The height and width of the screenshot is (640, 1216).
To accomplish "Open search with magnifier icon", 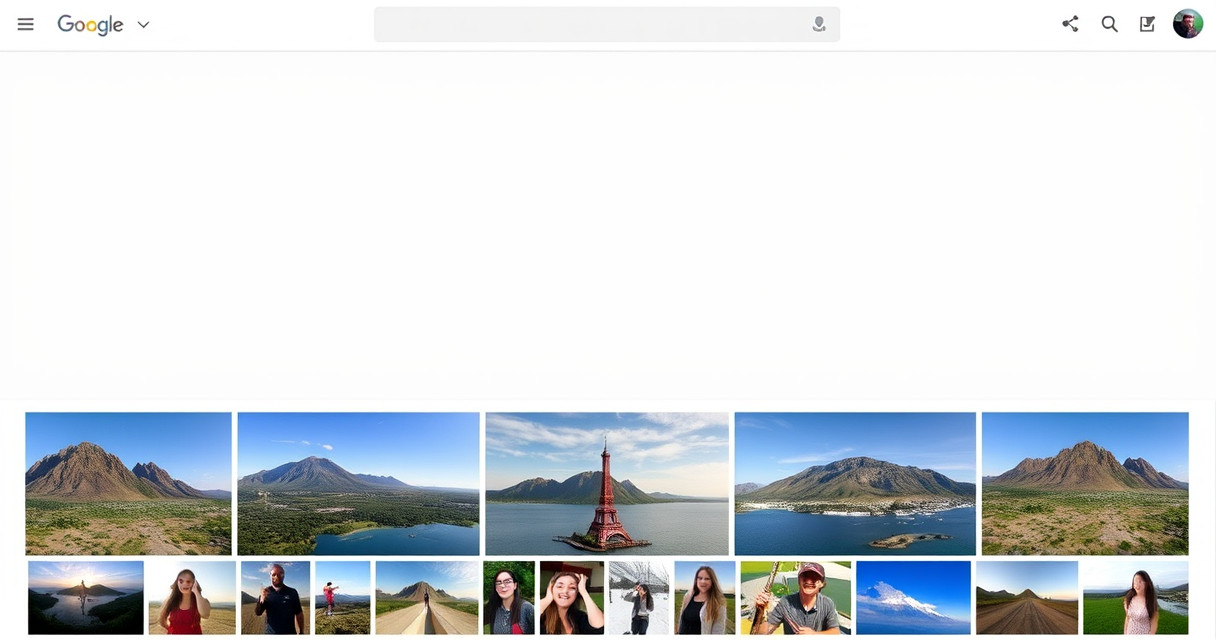I will pyautogui.click(x=1109, y=24).
